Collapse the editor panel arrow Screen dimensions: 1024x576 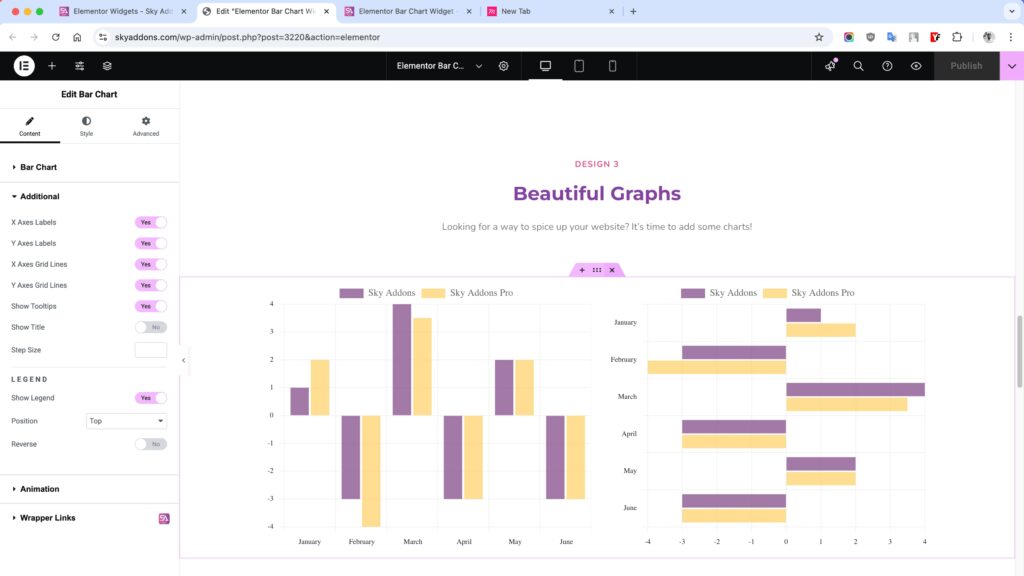[184, 360]
